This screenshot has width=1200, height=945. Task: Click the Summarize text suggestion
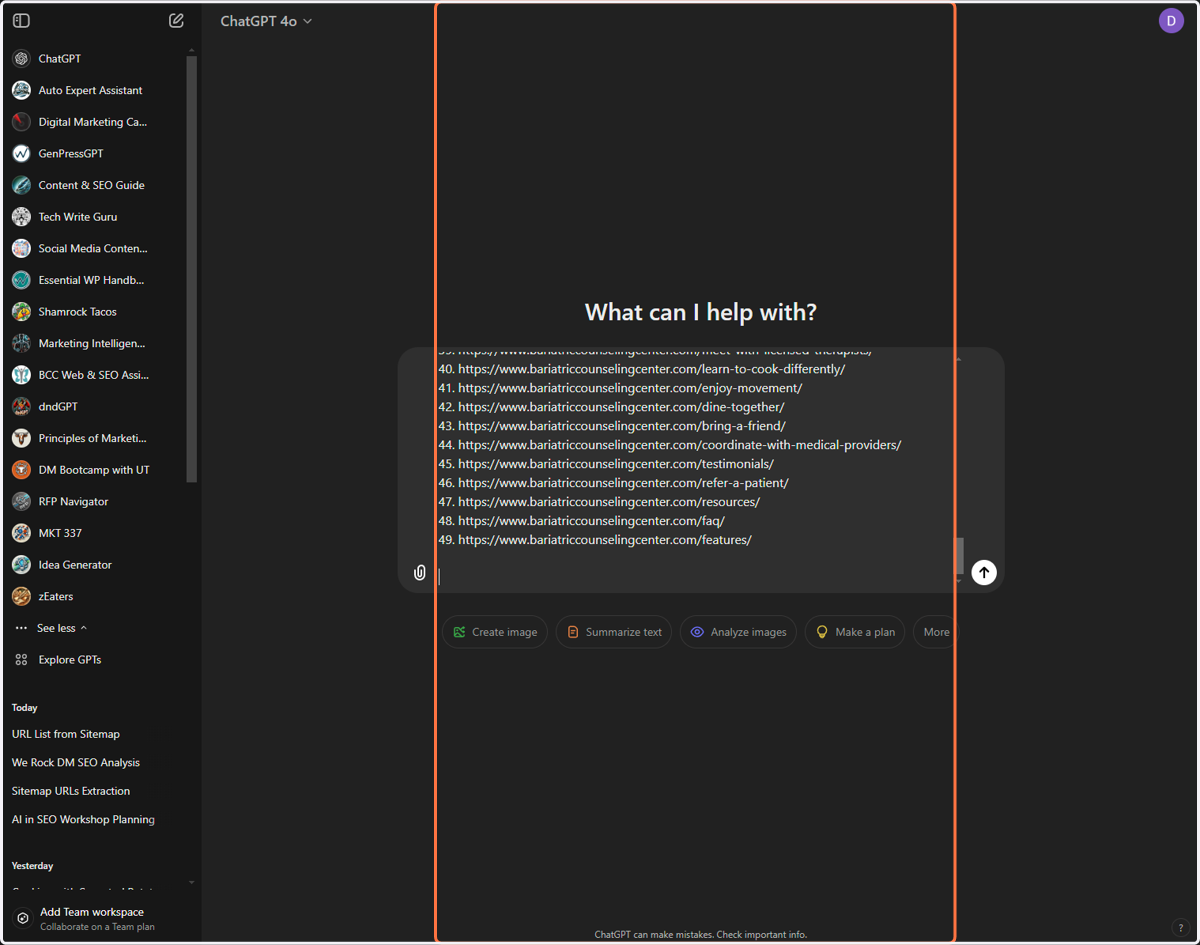614,632
